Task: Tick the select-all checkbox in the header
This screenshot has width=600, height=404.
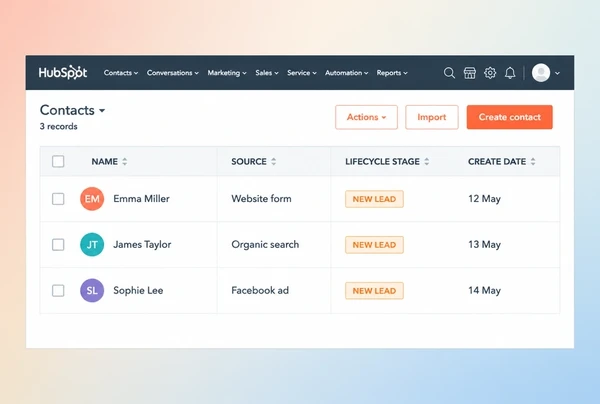Action: coord(58,161)
